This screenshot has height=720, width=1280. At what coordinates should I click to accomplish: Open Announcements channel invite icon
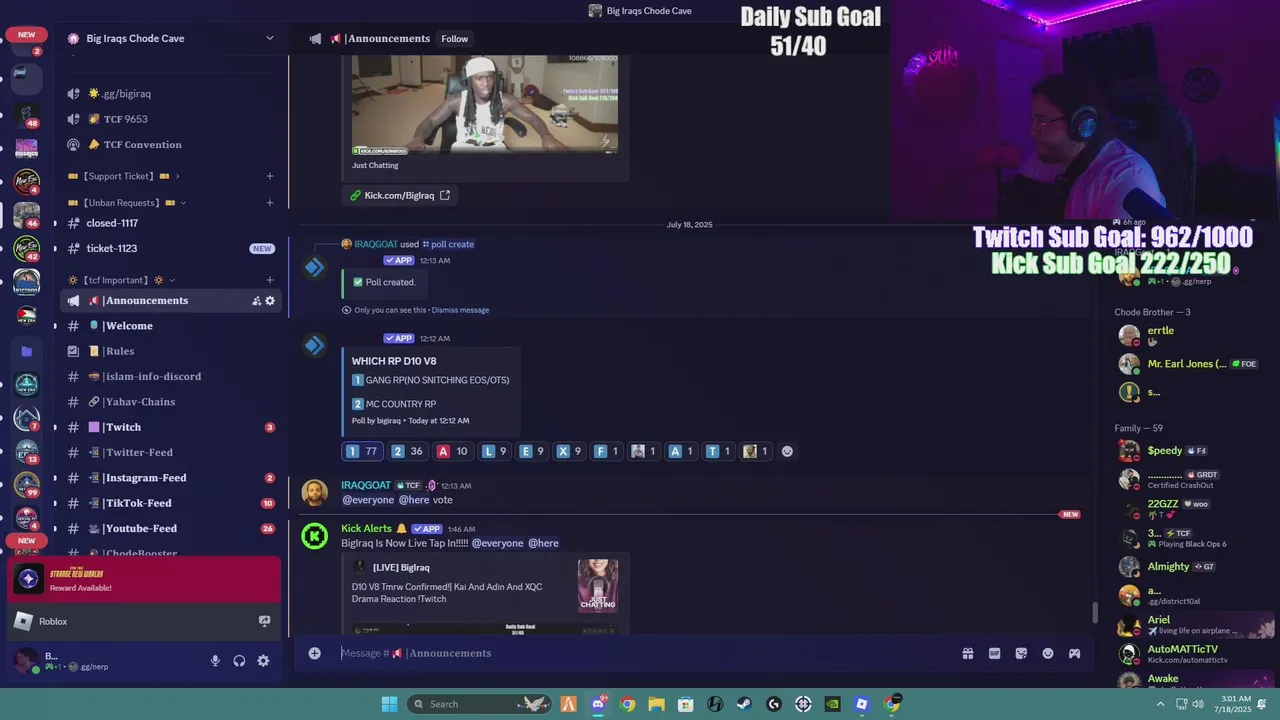click(256, 301)
